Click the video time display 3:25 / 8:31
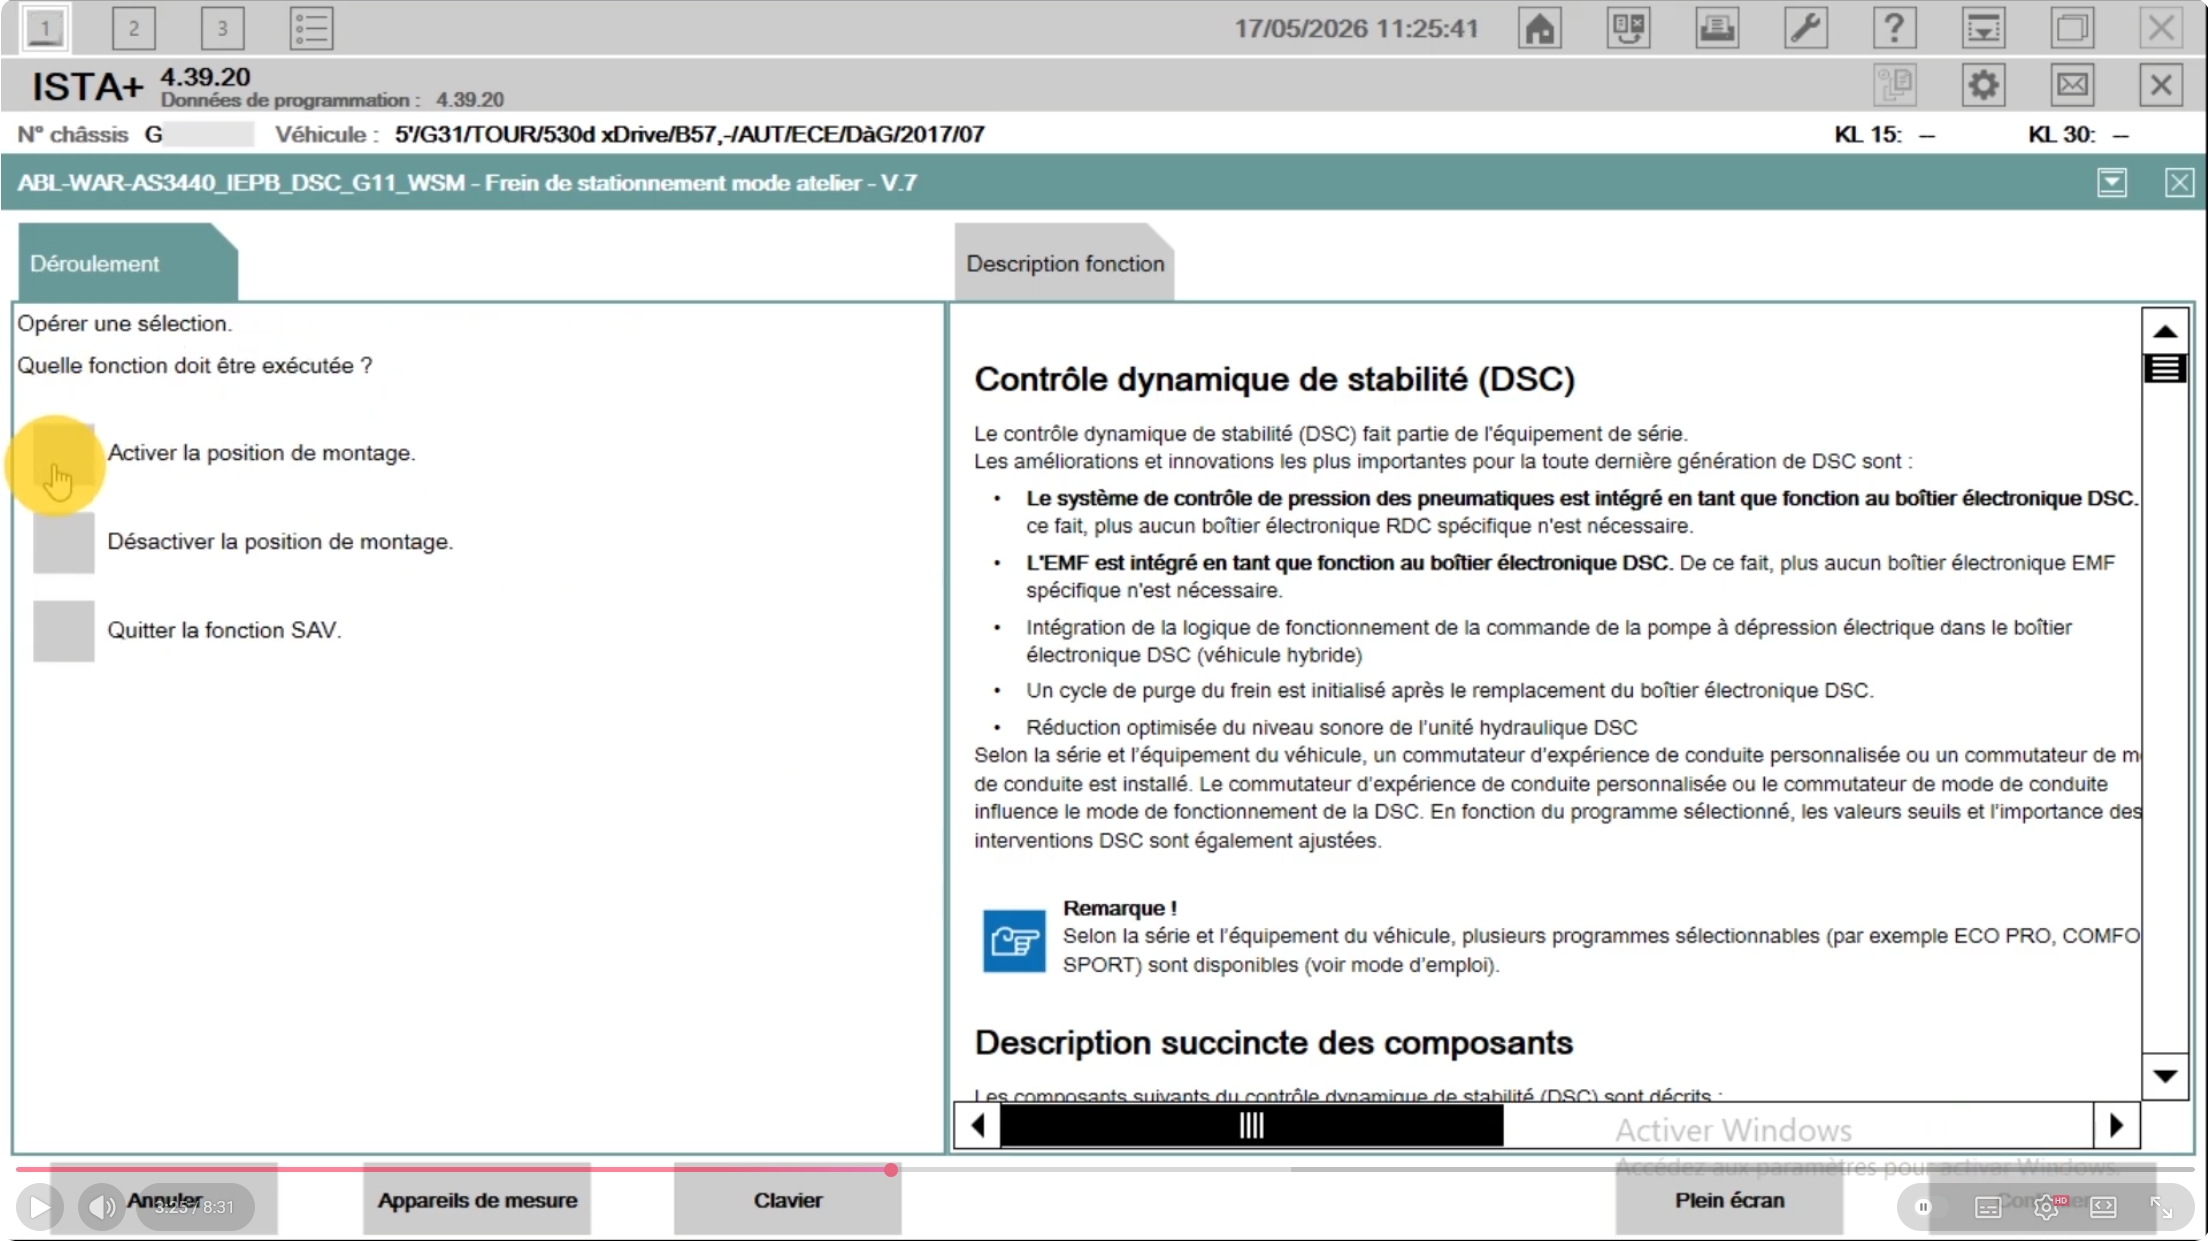Viewport: 2208px width, 1241px height. click(194, 1208)
